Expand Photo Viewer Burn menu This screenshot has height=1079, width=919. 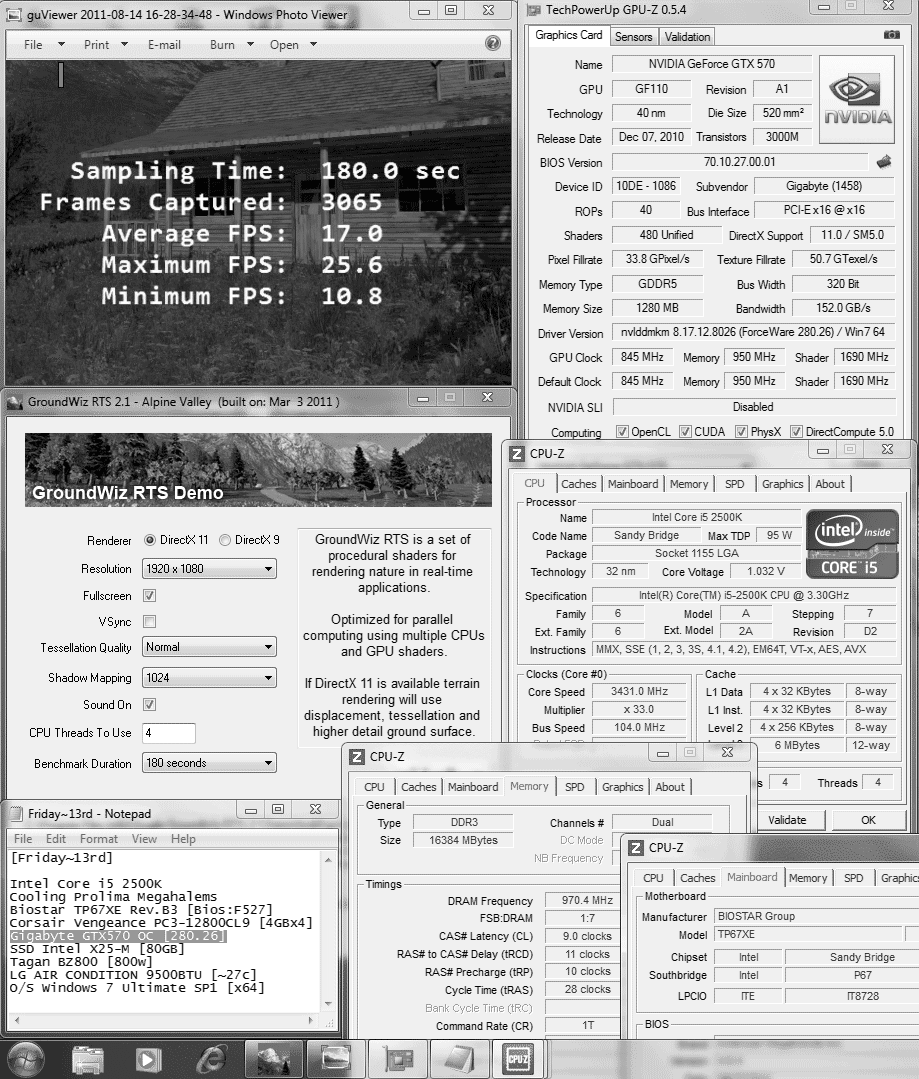(231, 45)
